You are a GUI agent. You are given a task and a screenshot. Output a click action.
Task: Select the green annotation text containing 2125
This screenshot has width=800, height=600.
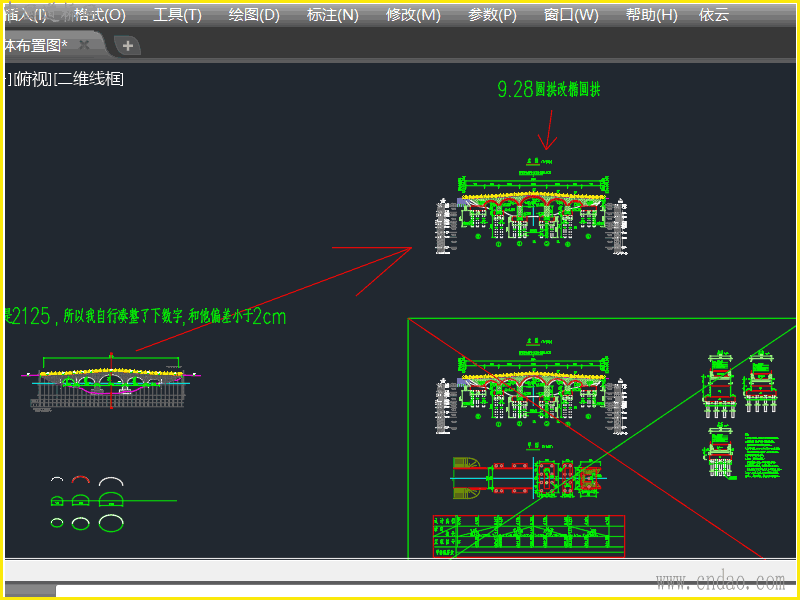145,316
